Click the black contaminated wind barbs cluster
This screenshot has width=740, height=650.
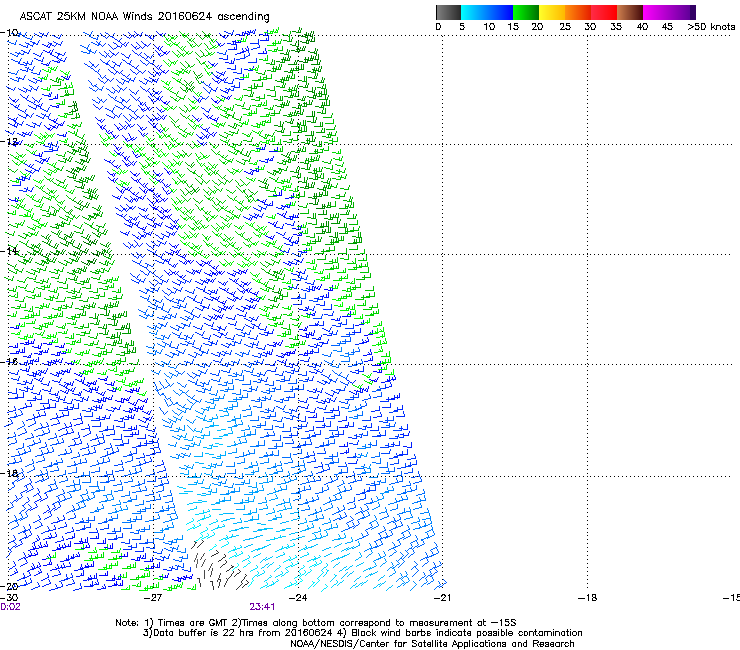220,566
